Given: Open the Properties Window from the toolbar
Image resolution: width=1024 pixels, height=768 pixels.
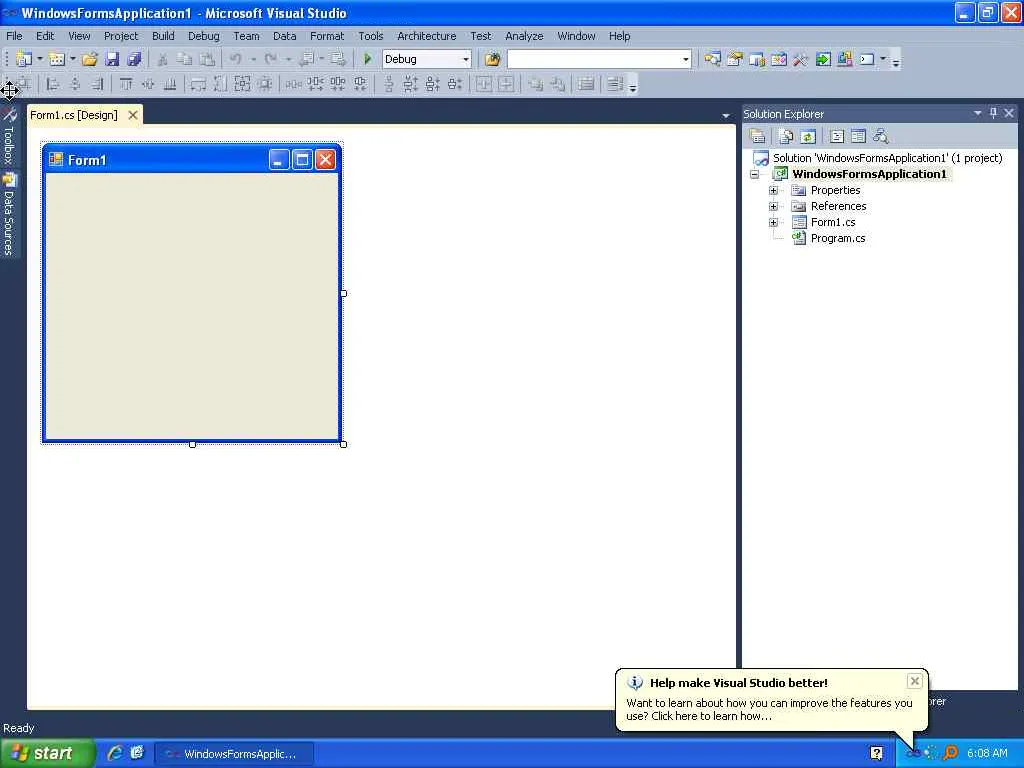Looking at the screenshot, I should pos(735,59).
